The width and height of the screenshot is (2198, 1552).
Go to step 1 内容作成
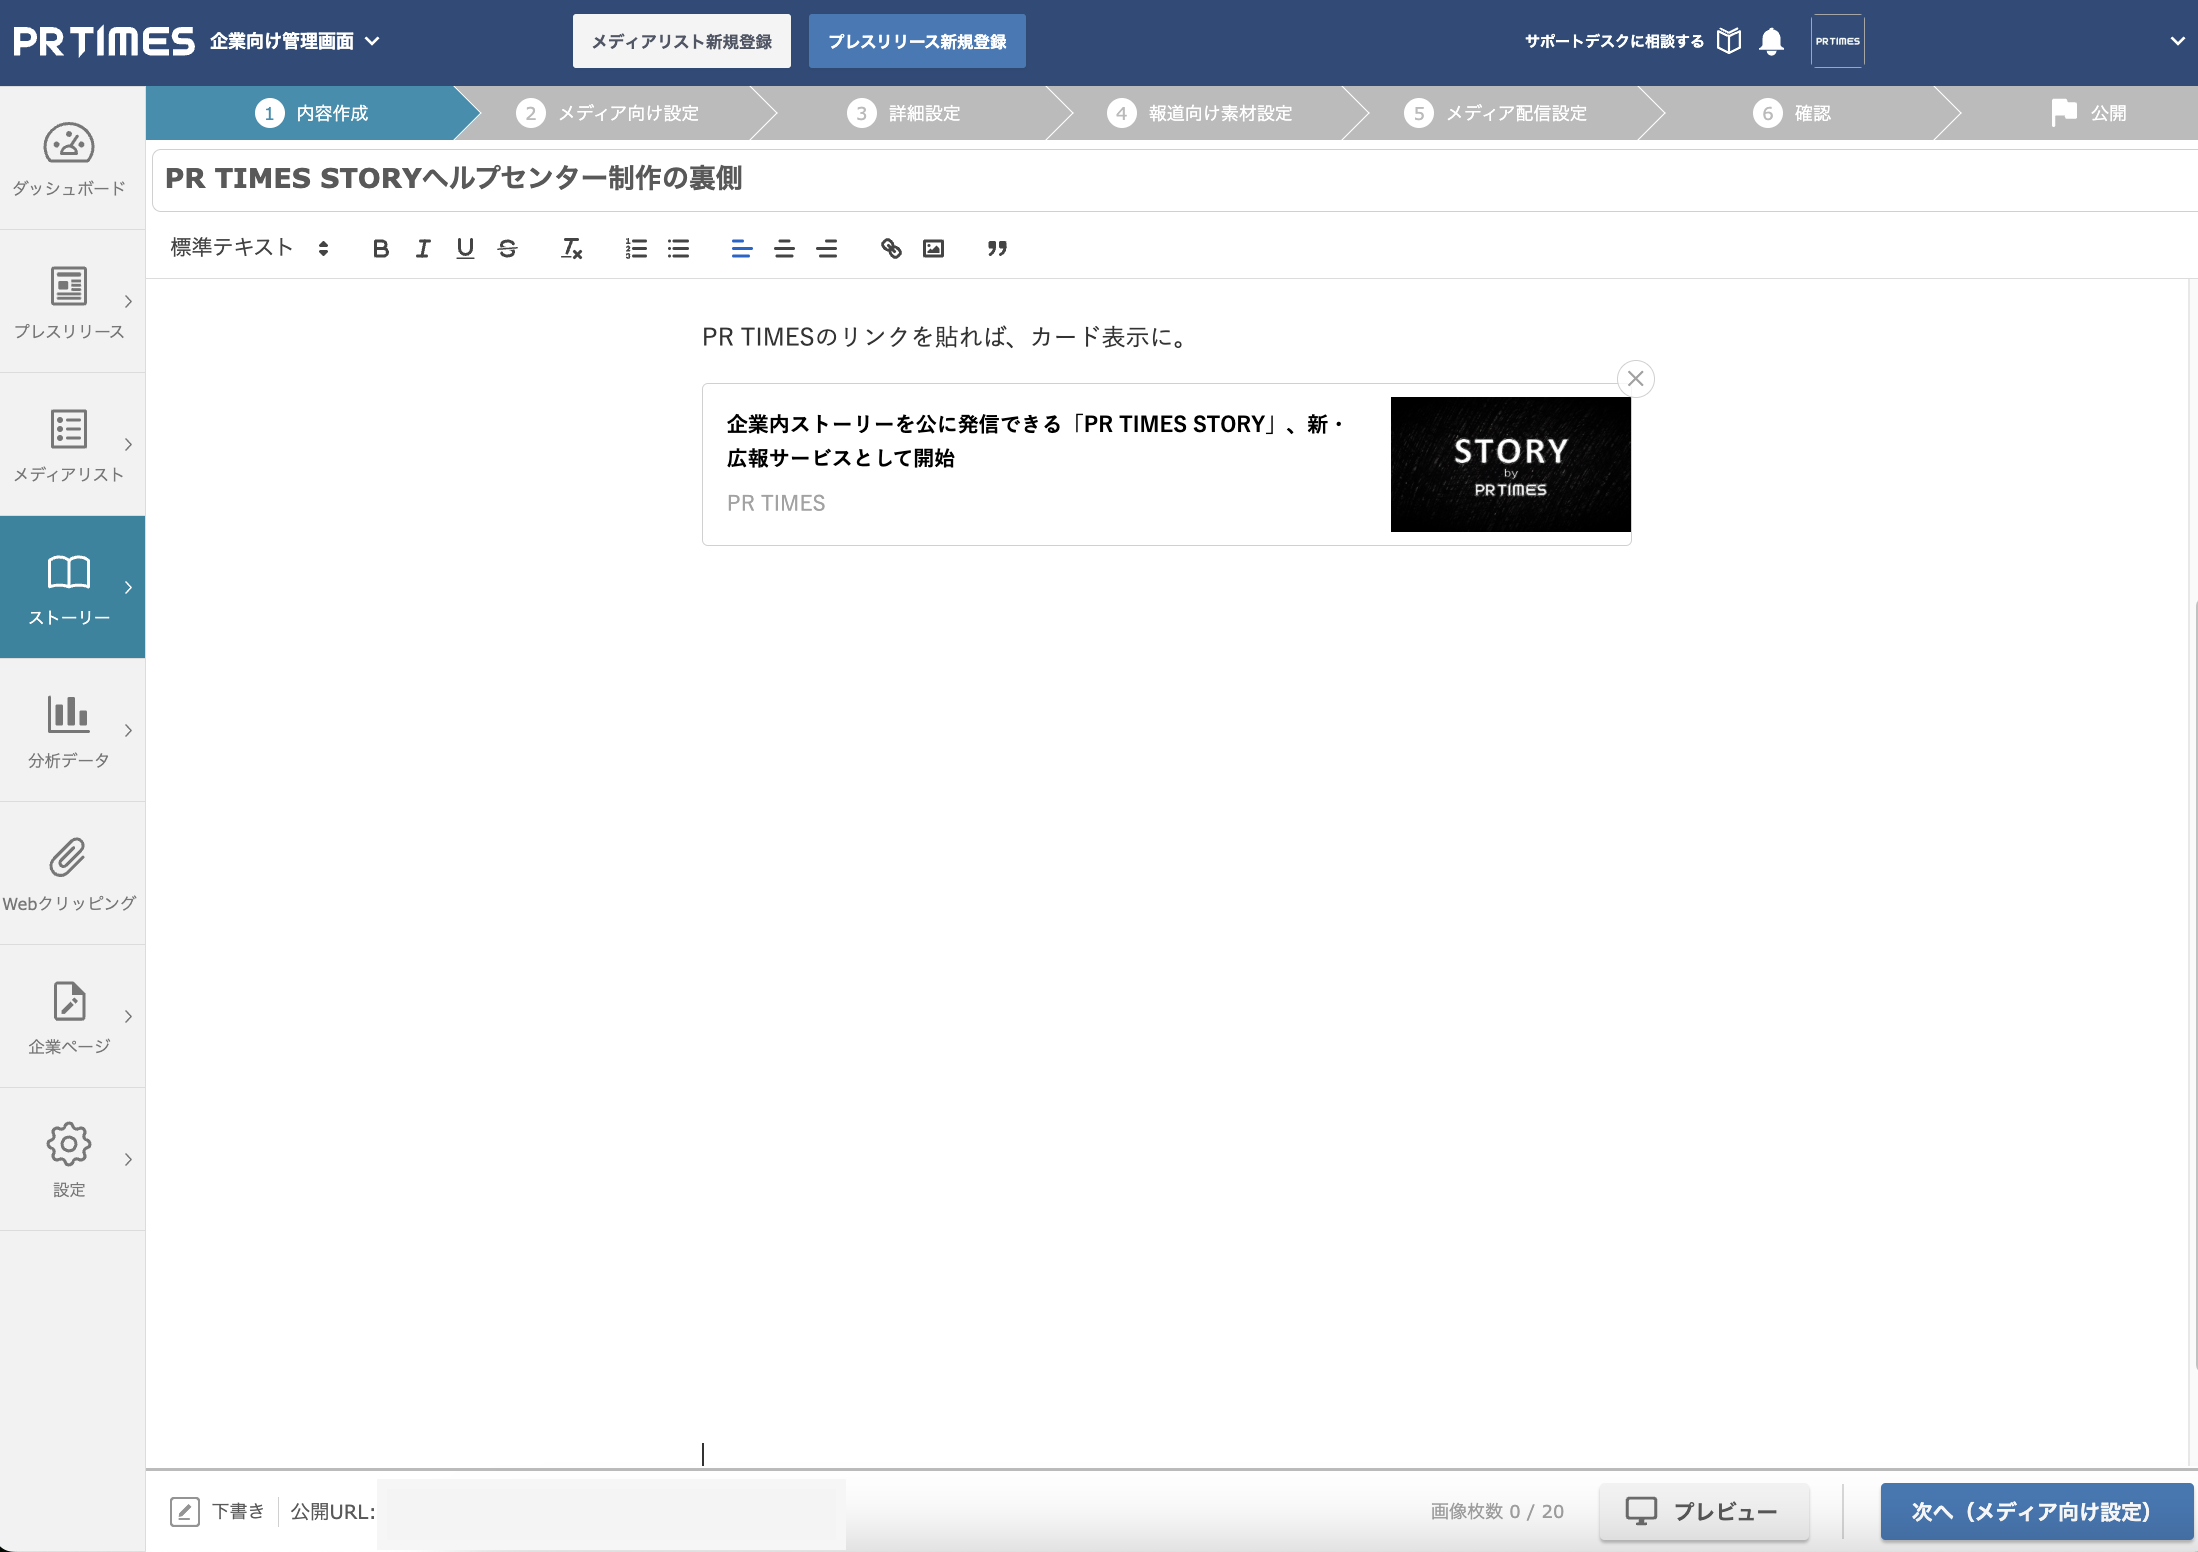point(312,113)
